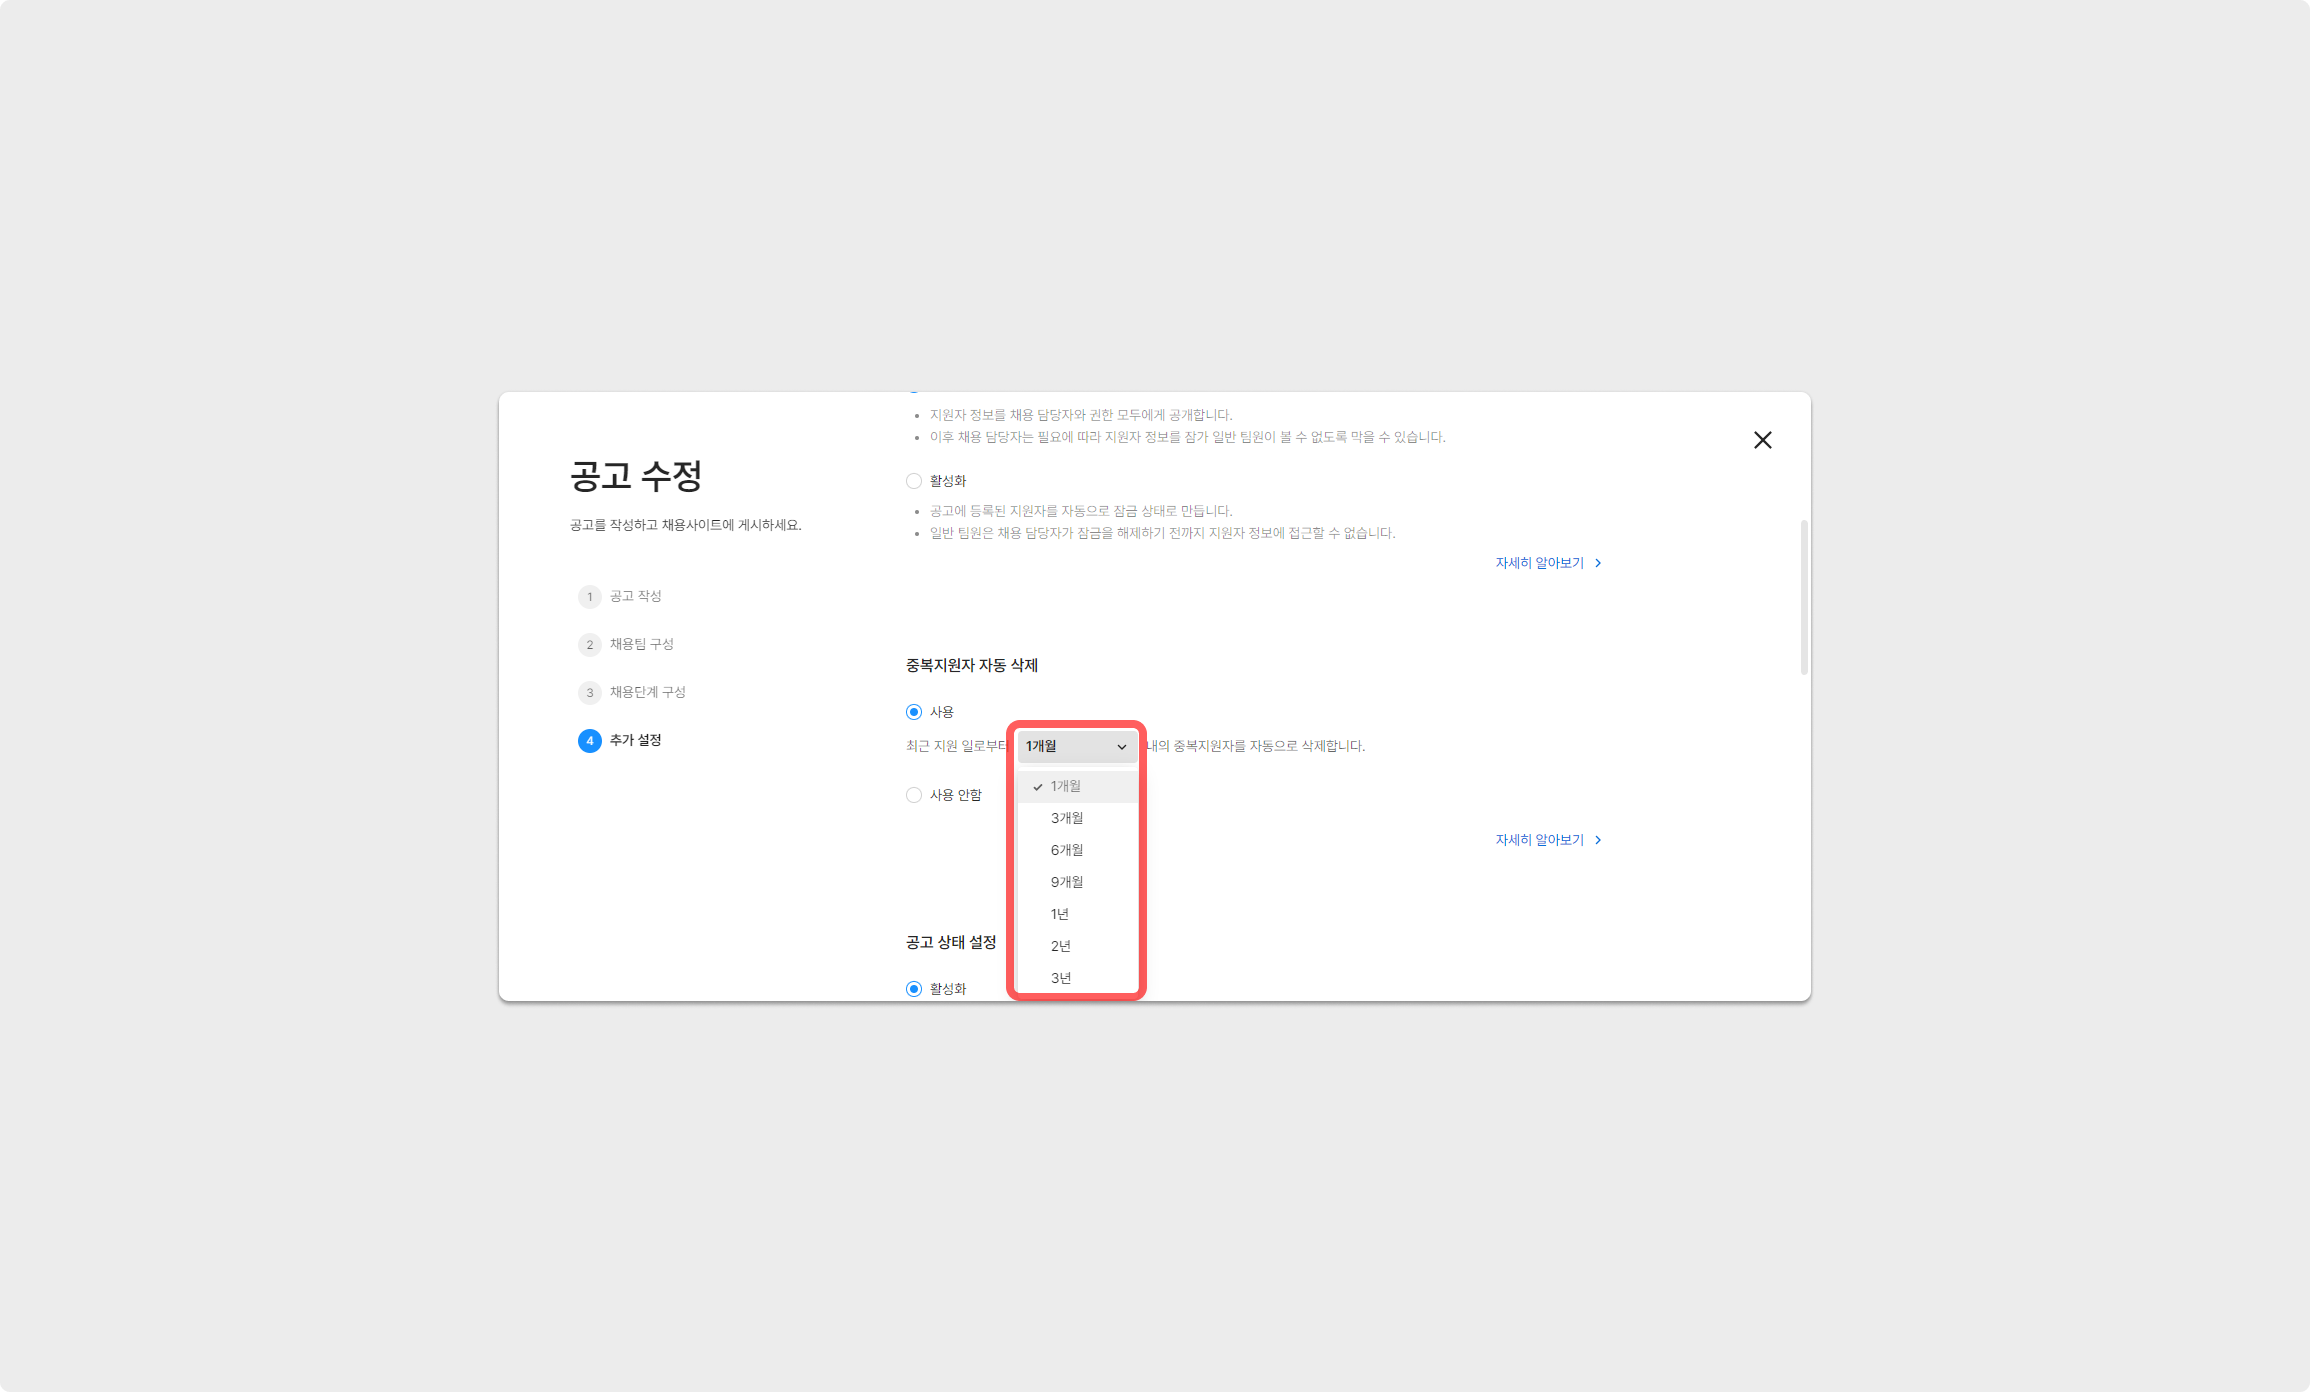The height and width of the screenshot is (1392, 2310).
Task: Collapse the 1개월 period dropdown
Action: 1077,746
